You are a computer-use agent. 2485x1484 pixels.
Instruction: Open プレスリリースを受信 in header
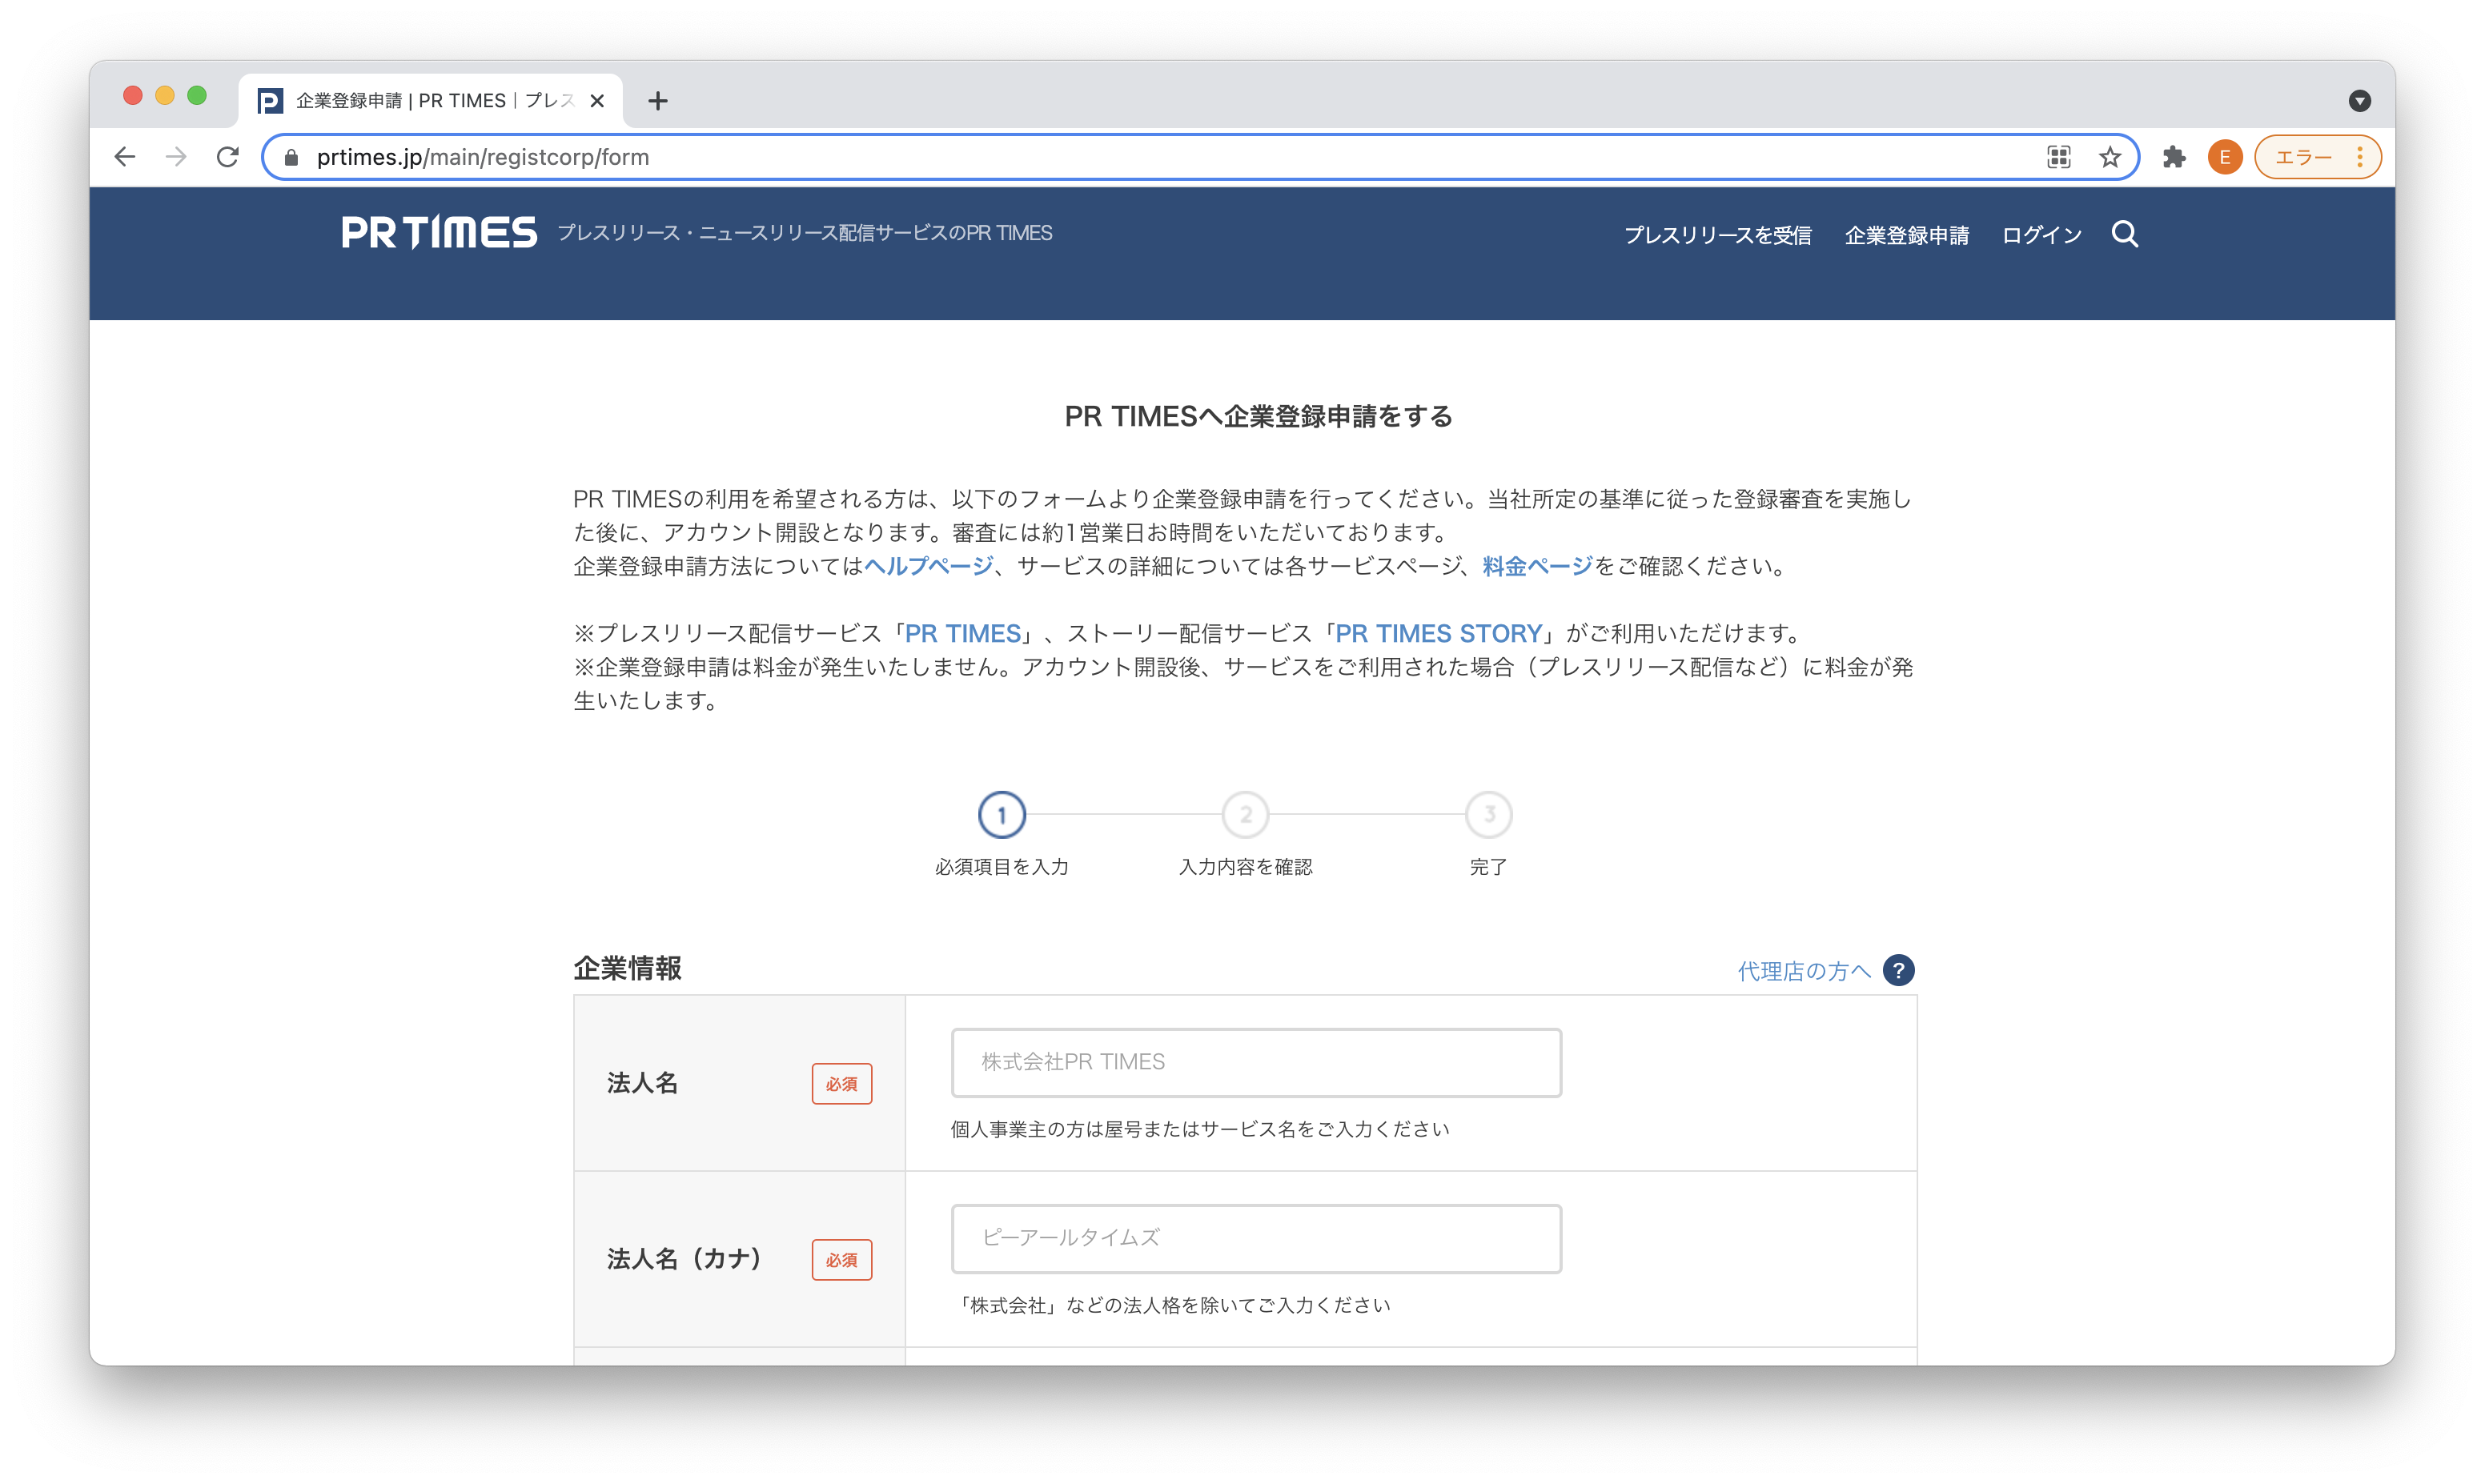(1717, 235)
